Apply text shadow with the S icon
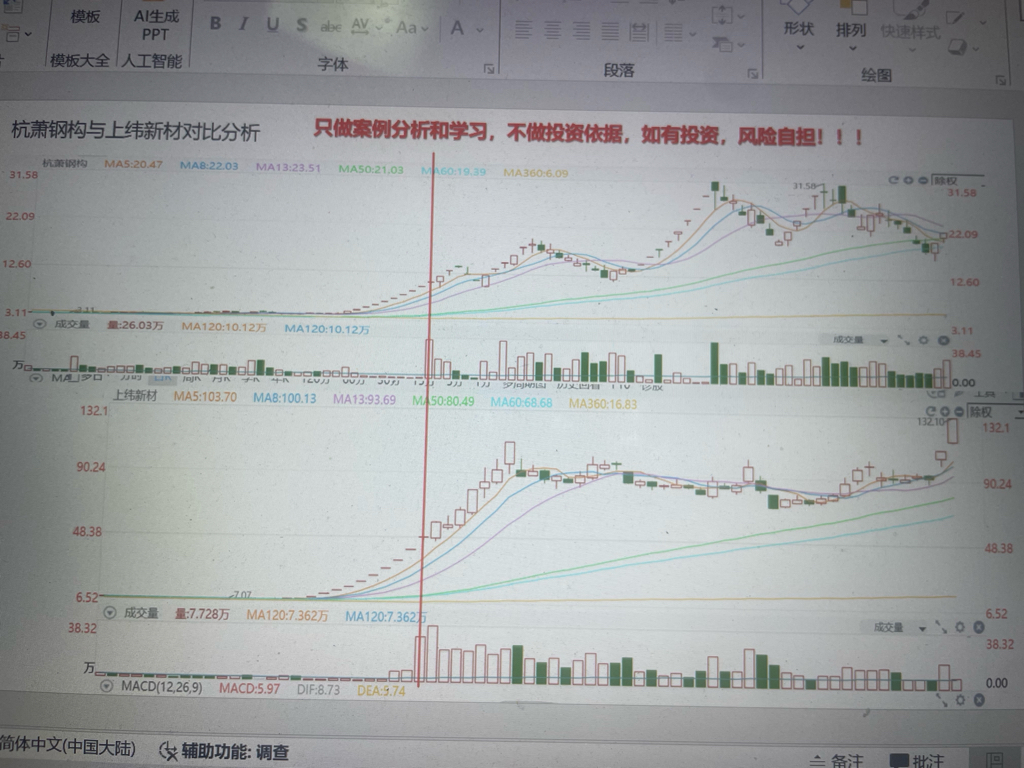Screen dimensions: 1024x768 (x=301, y=25)
